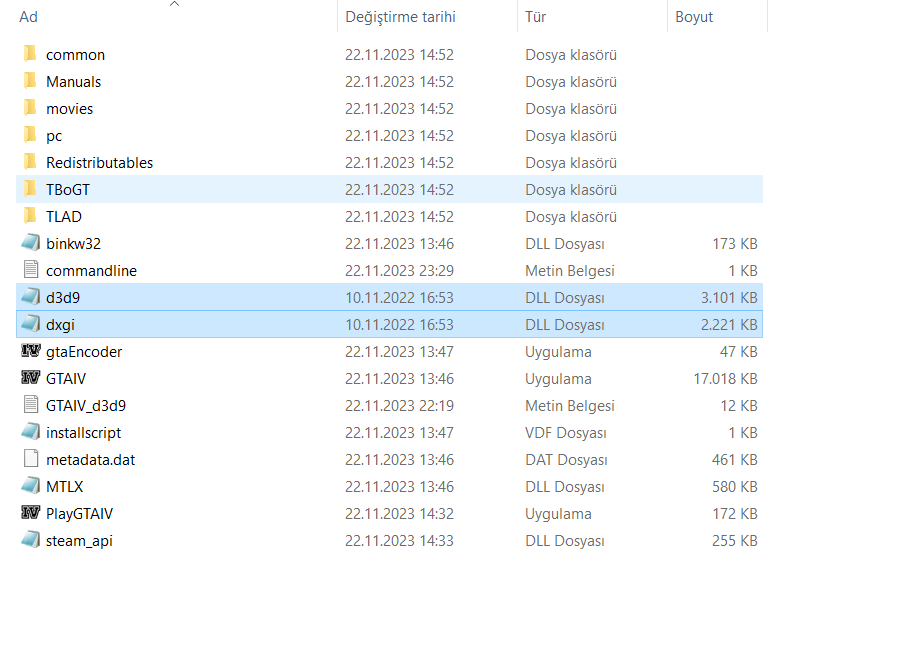Click the 461 KB size of metadata.dat

pyautogui.click(x=735, y=460)
